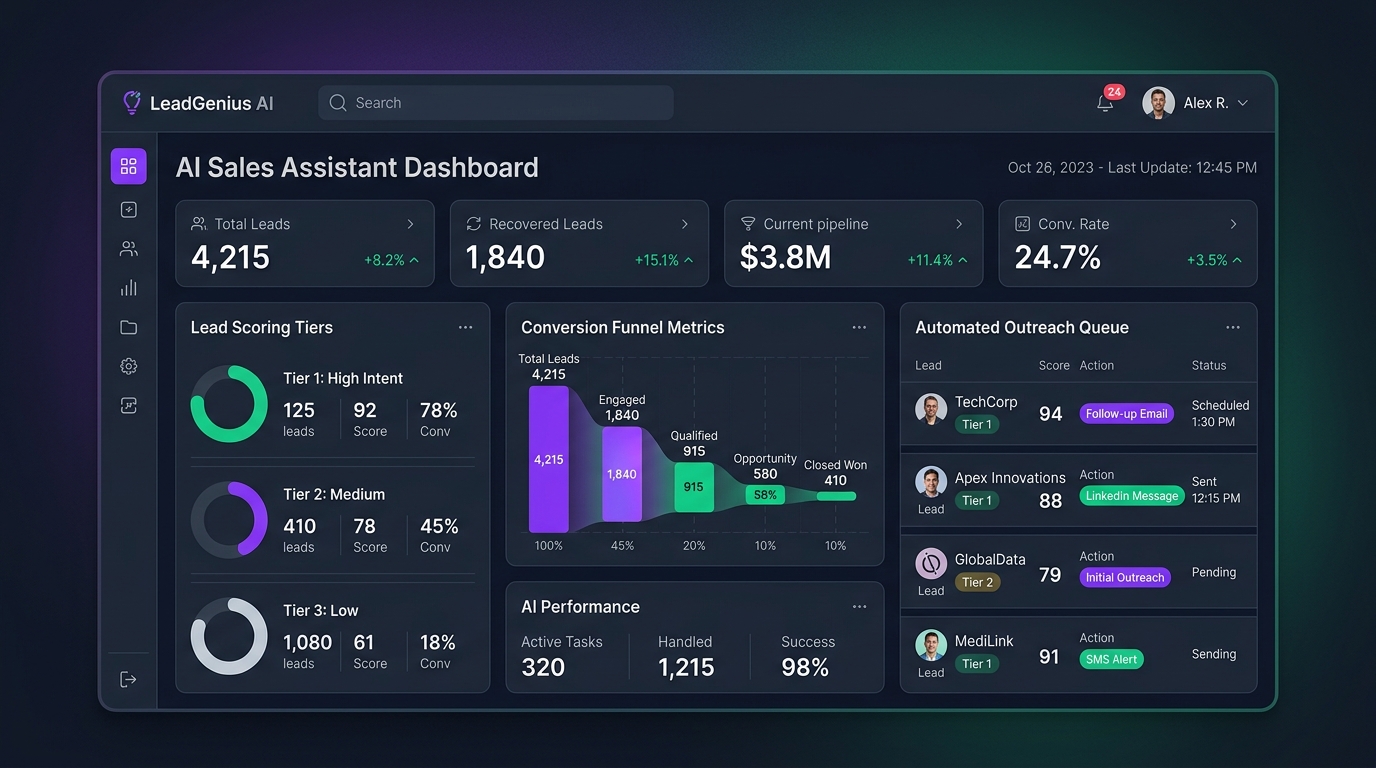This screenshot has width=1376, height=768.
Task: Select the green Qualified 915 funnel bar
Action: [x=694, y=487]
